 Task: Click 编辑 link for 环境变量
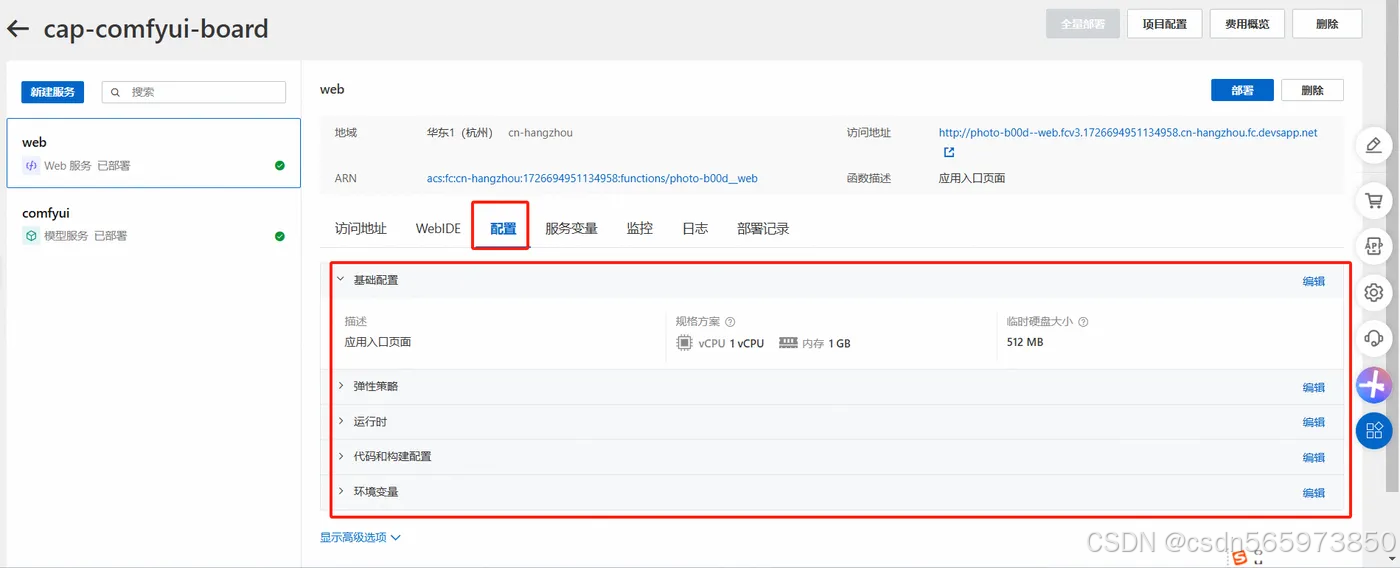pyautogui.click(x=1313, y=492)
